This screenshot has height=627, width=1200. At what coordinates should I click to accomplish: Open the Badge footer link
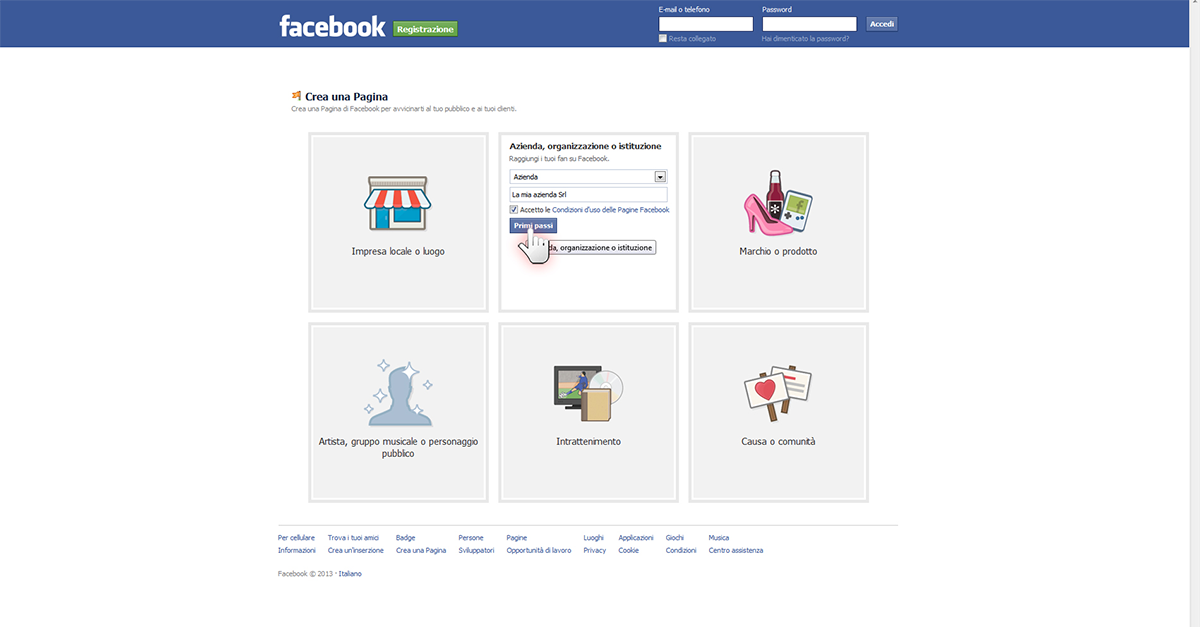(405, 538)
